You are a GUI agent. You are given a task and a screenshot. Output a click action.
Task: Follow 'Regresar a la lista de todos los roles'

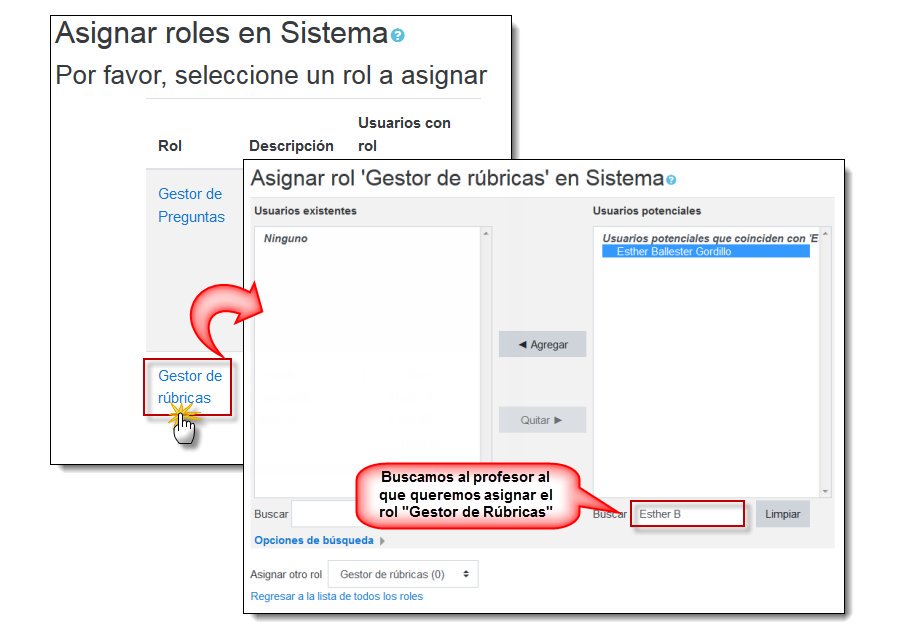point(335,595)
